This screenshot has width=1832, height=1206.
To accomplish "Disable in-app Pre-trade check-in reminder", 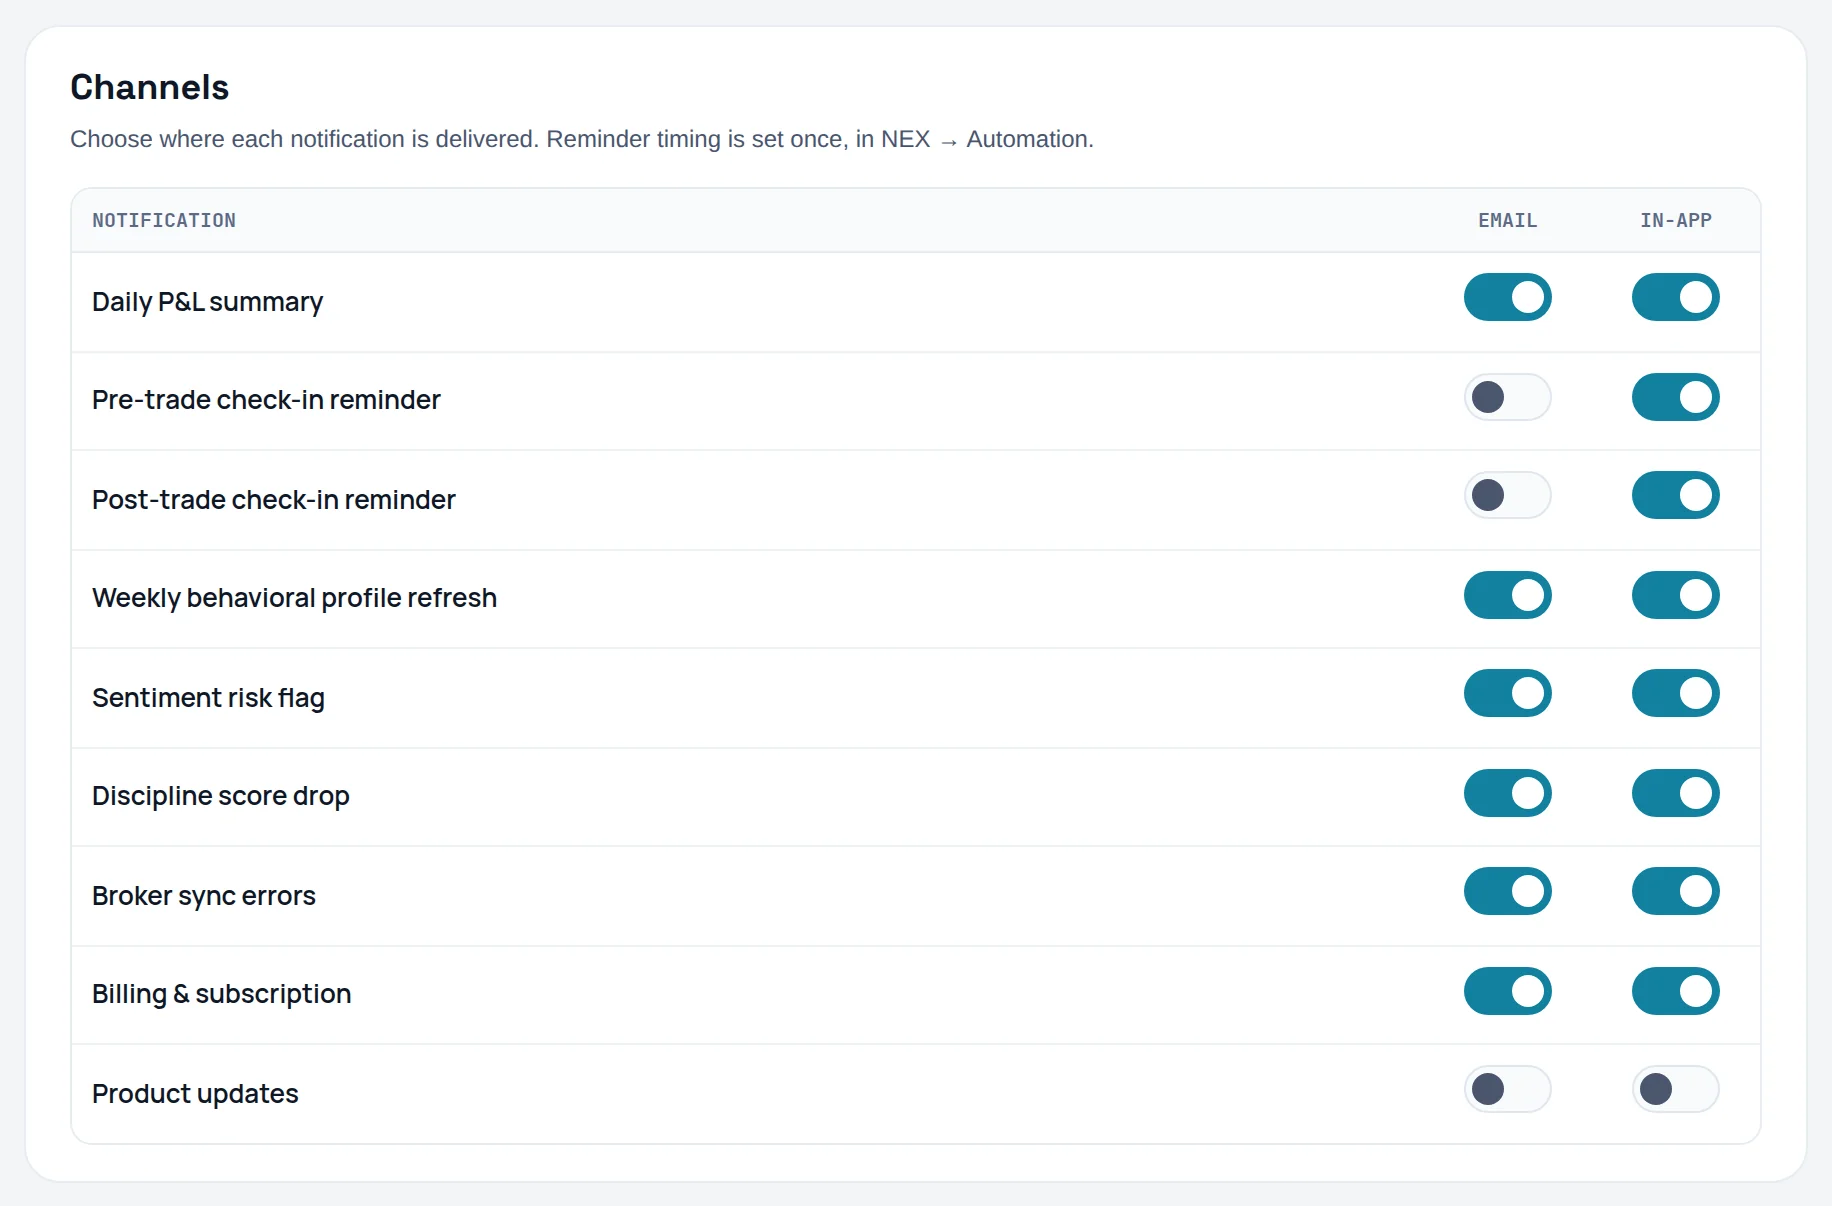I will [x=1675, y=397].
